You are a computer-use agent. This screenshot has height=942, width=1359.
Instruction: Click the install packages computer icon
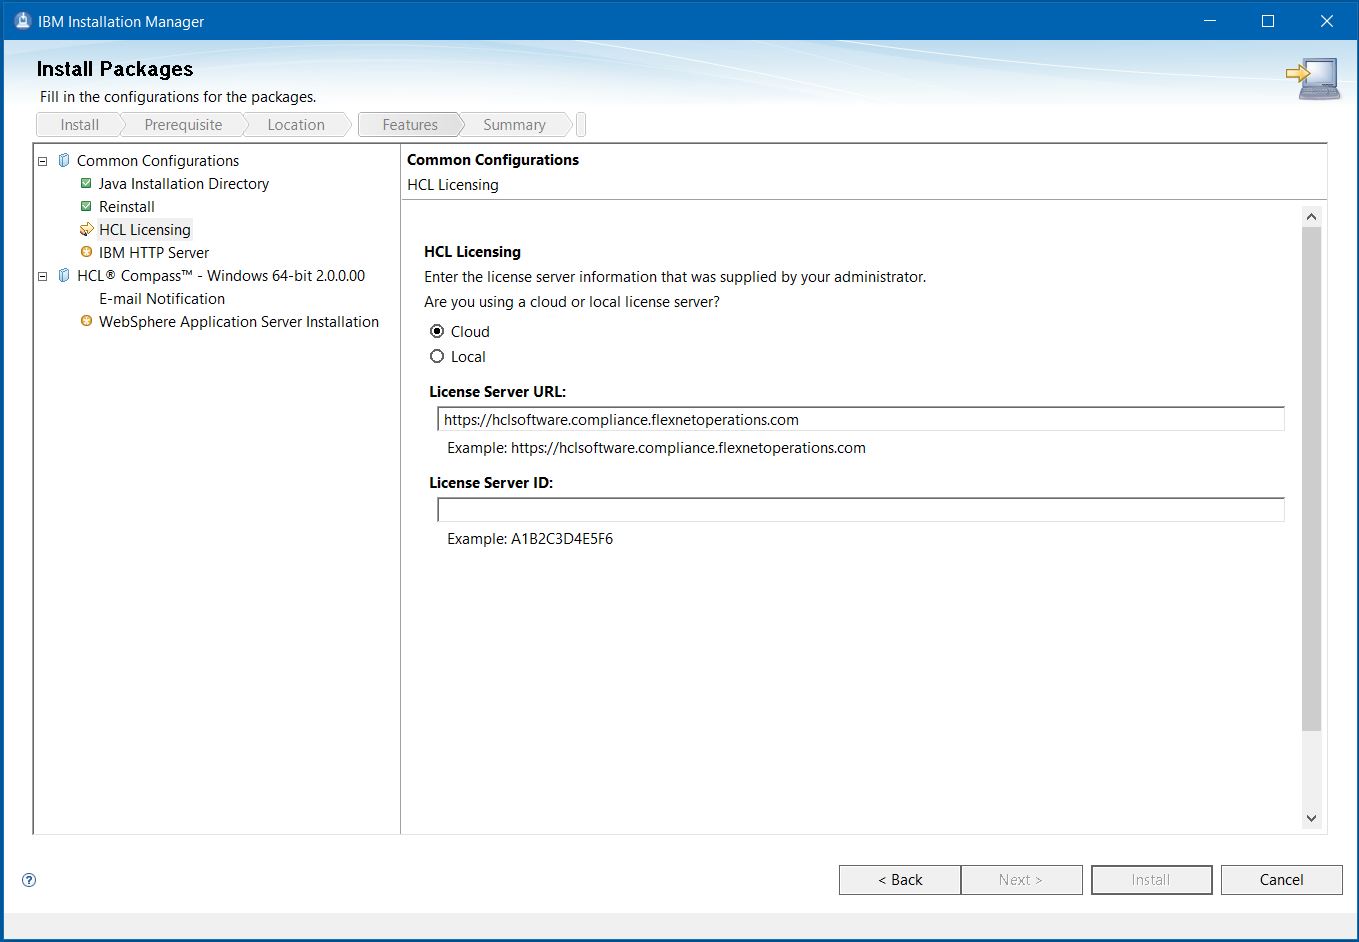tap(1313, 79)
